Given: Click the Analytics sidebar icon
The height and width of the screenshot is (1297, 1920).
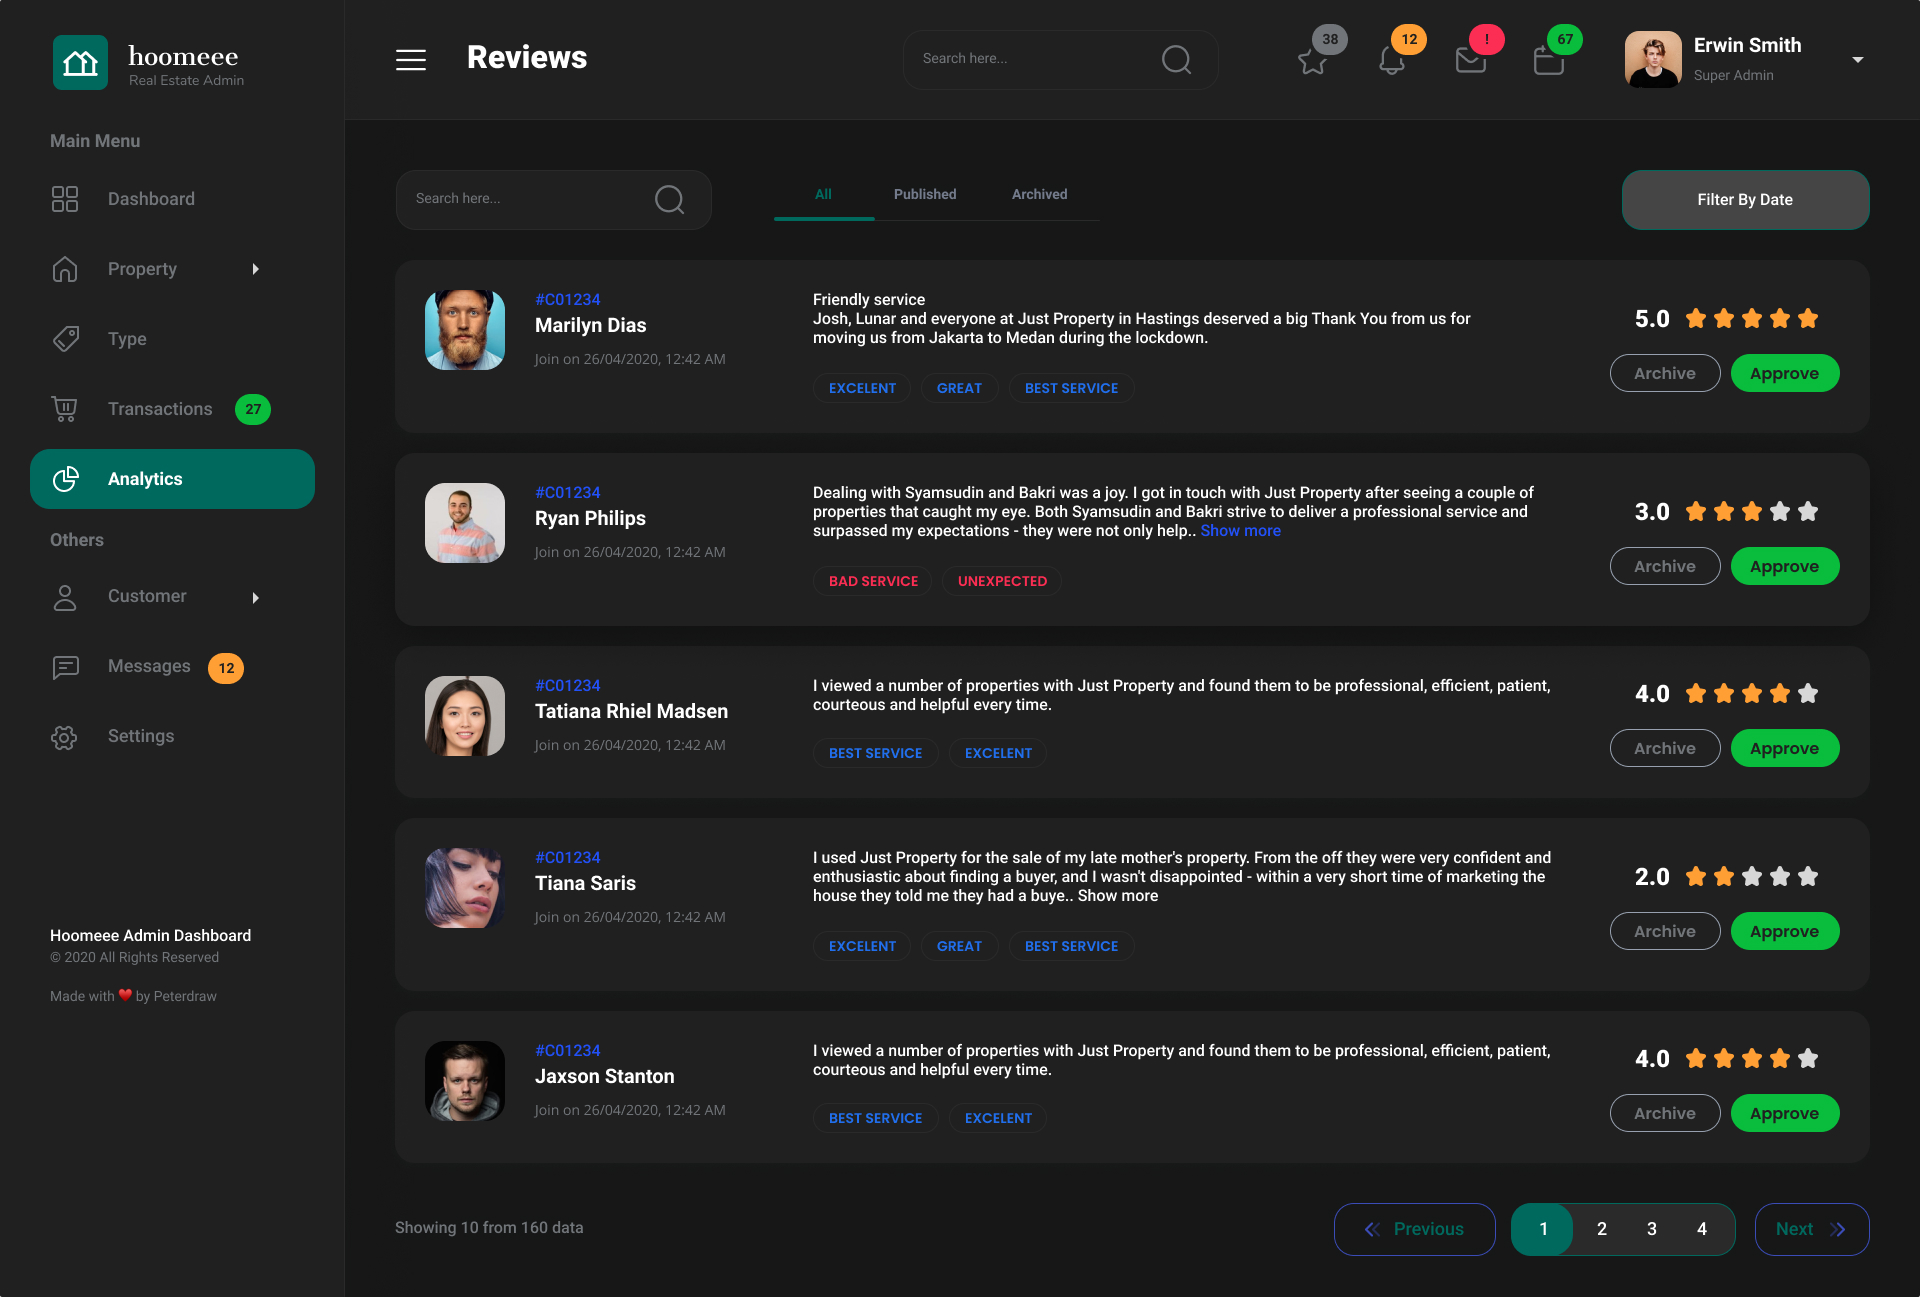Looking at the screenshot, I should coord(64,478).
